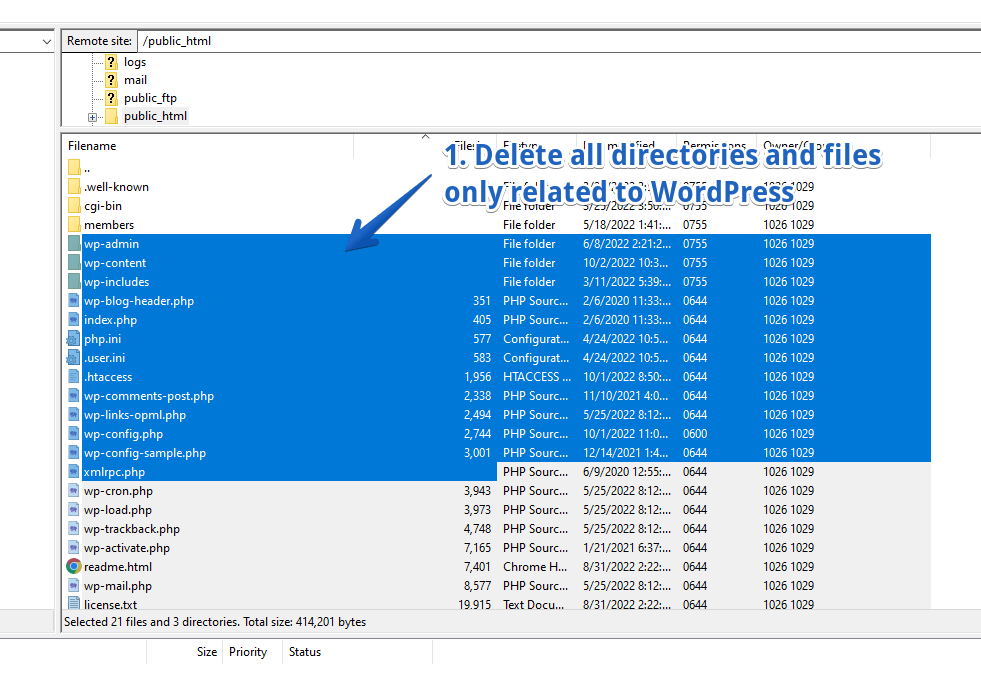The height and width of the screenshot is (700, 981).
Task: Click the mail folder question-mark icon
Action: point(111,80)
